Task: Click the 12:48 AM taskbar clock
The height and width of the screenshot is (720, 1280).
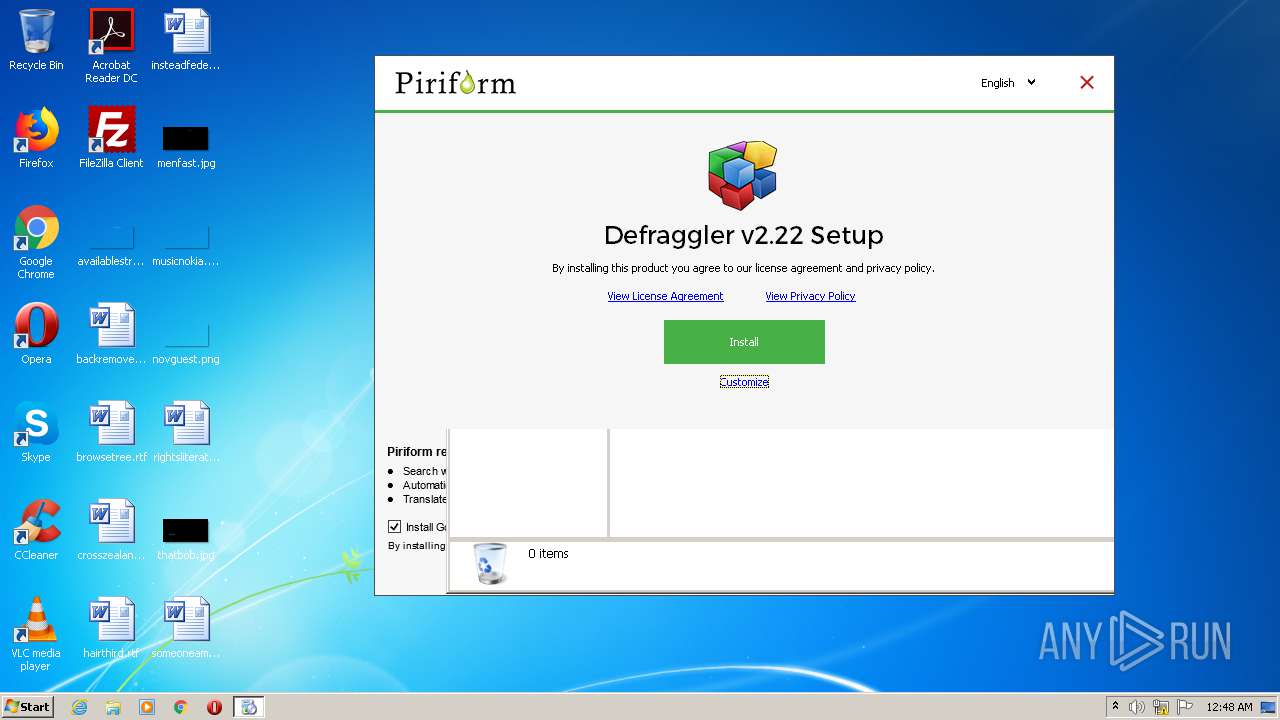Action: pyautogui.click(x=1229, y=707)
